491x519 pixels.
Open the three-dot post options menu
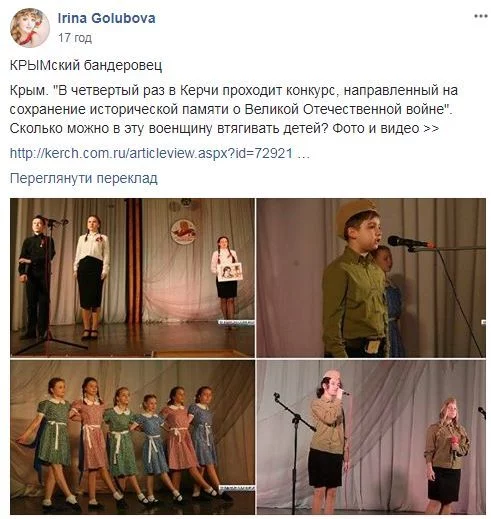click(x=481, y=16)
